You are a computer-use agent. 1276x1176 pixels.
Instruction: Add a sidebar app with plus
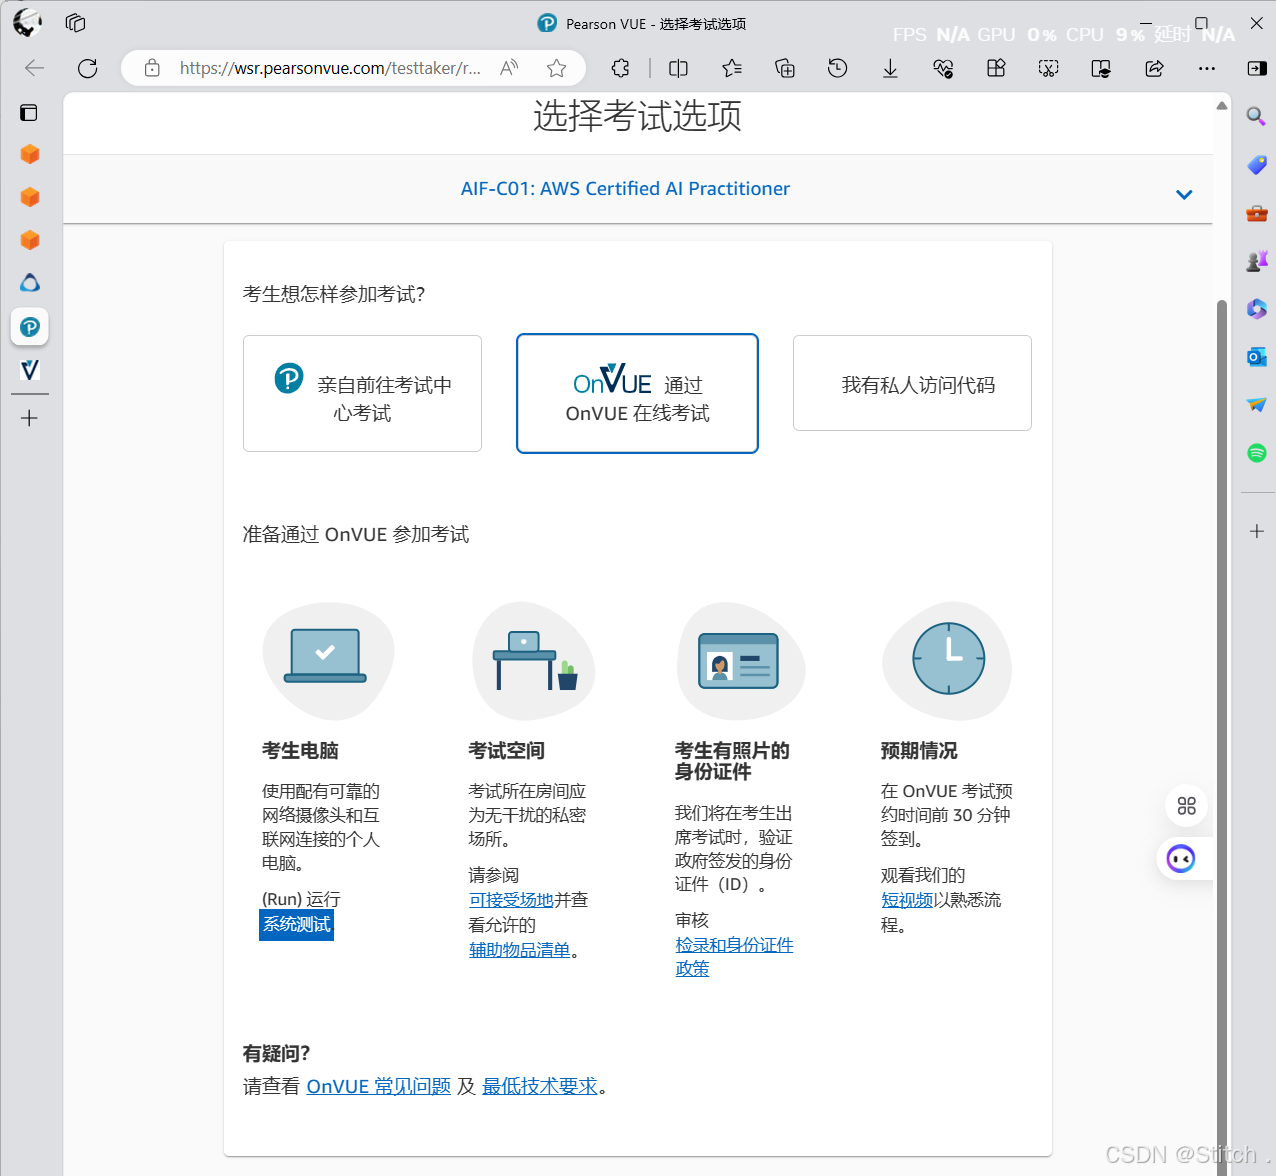1257,531
